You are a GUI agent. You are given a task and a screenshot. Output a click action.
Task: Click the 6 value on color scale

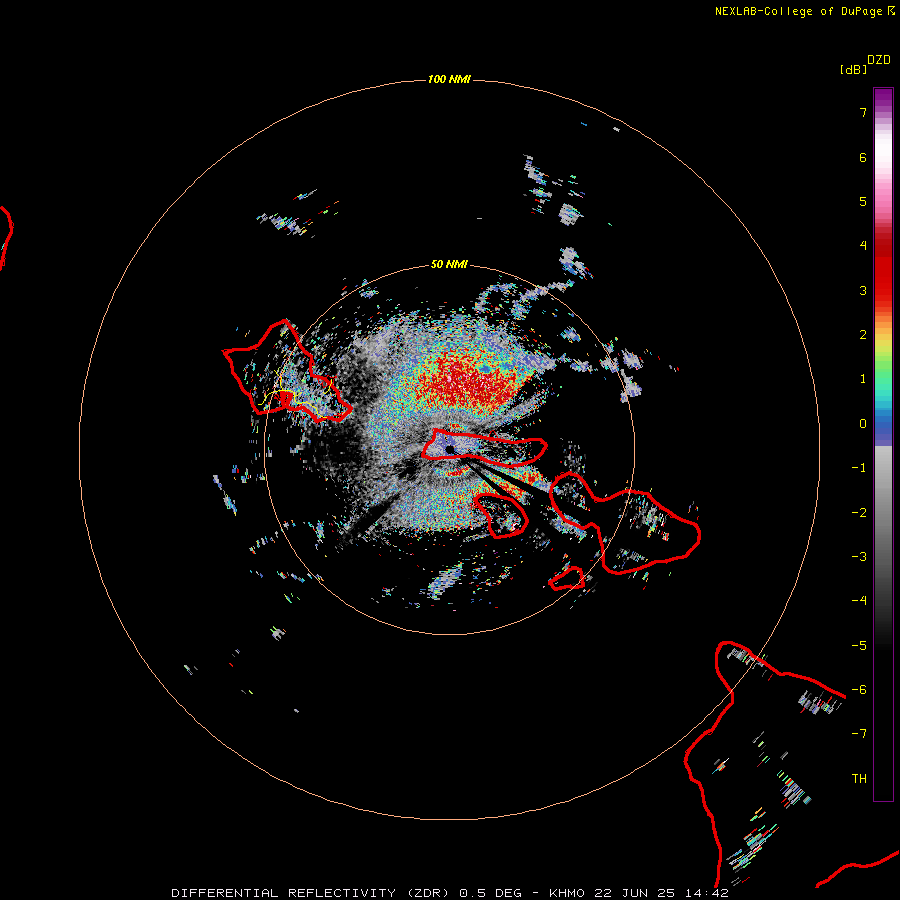click(x=863, y=157)
